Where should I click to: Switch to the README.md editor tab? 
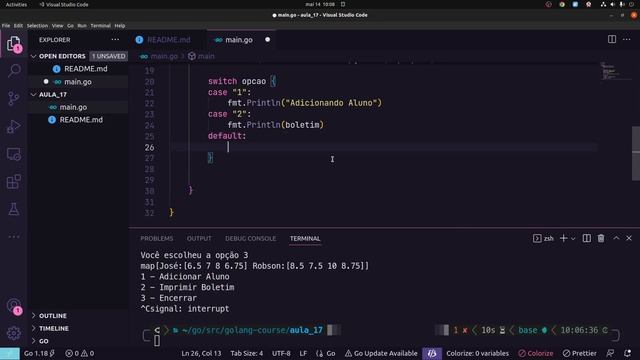pos(168,40)
